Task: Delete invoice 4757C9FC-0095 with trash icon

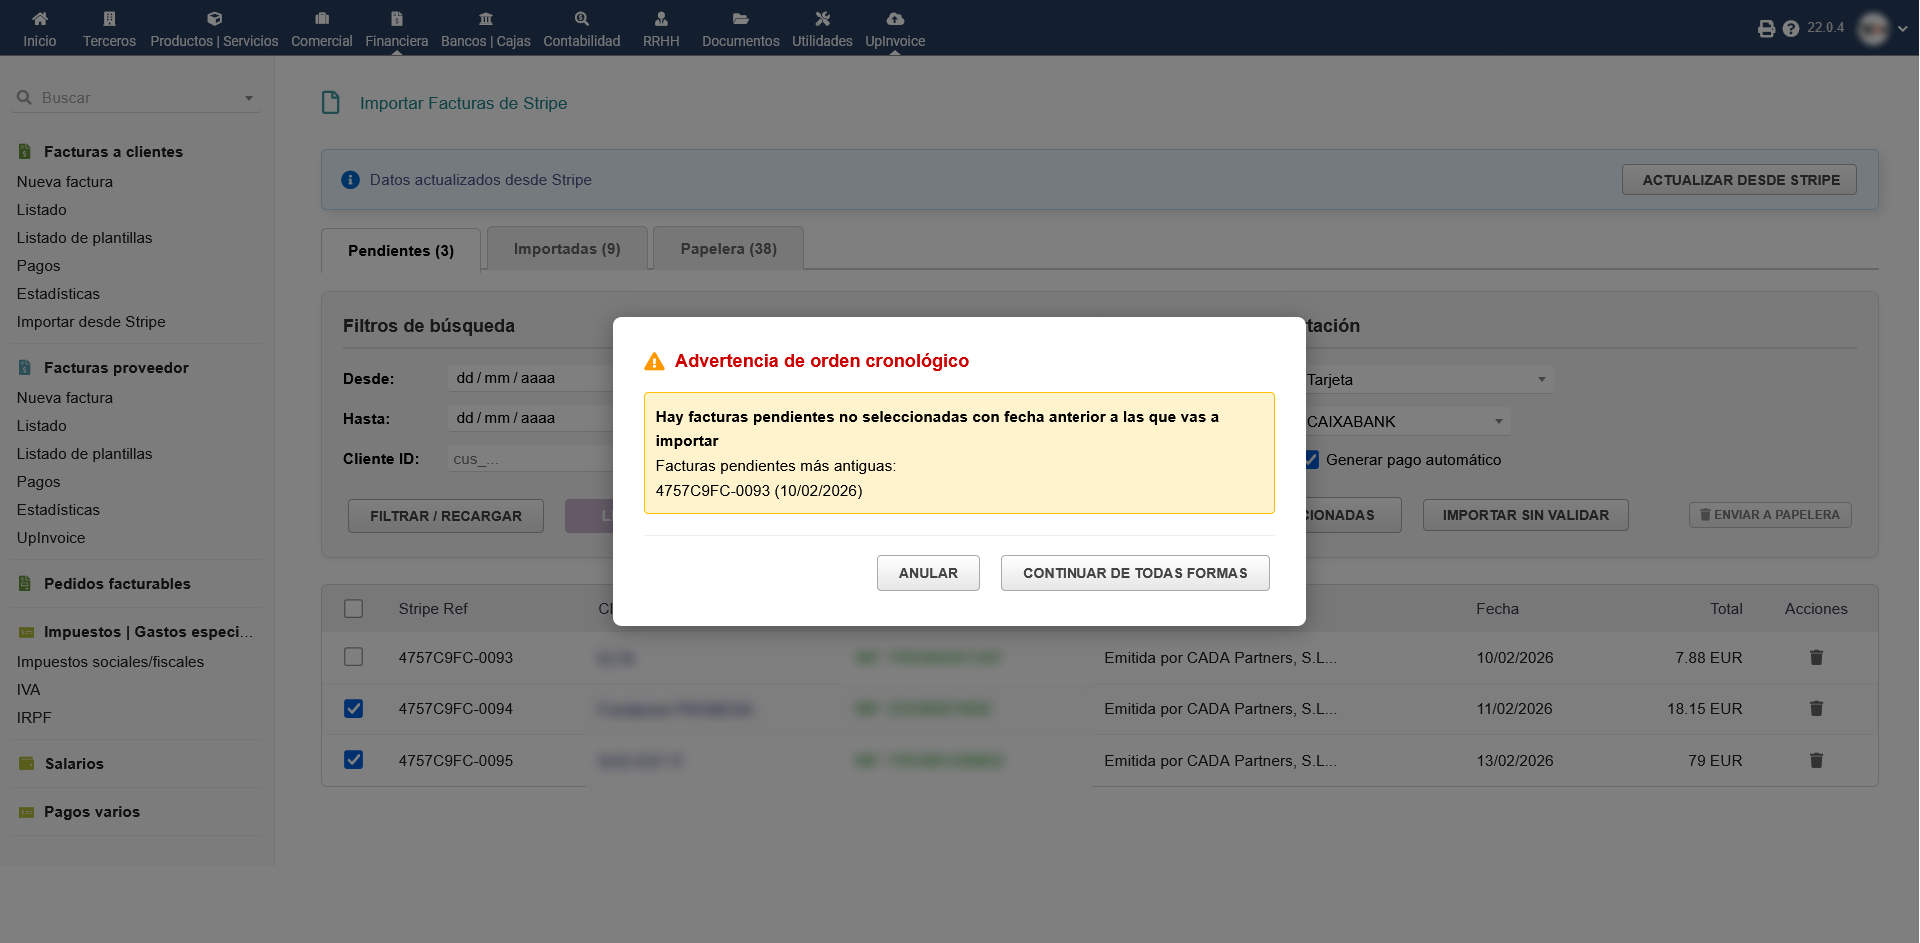Action: (x=1816, y=760)
